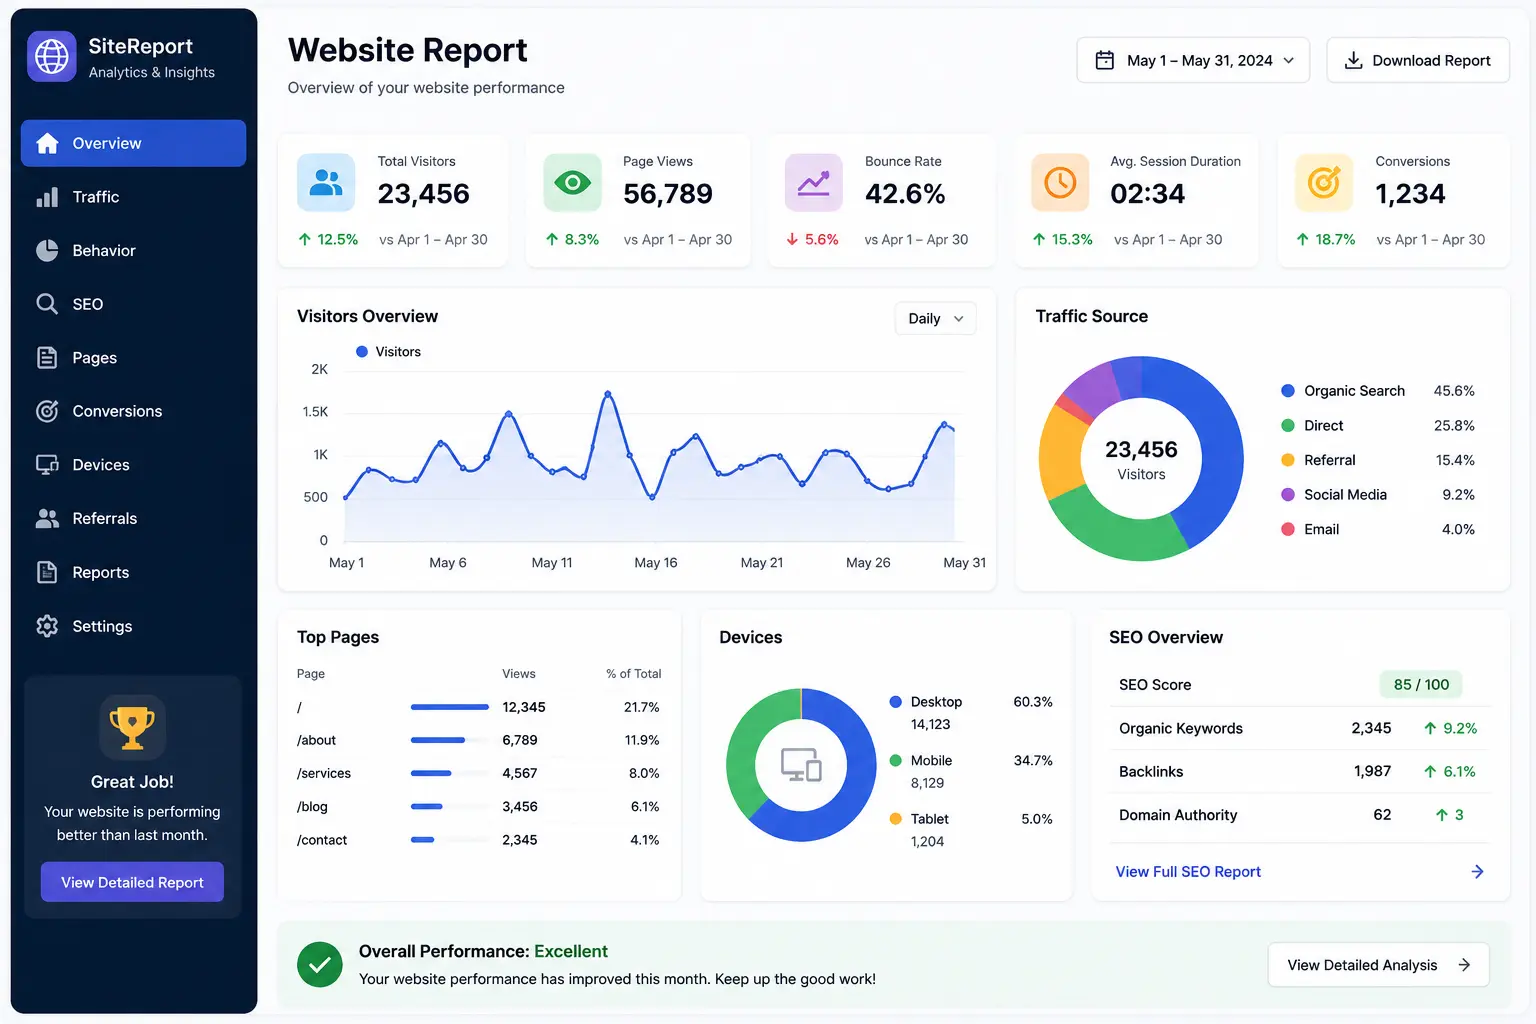Click the Backlinks value 1,987
The image size is (1536, 1024).
click(x=1372, y=771)
